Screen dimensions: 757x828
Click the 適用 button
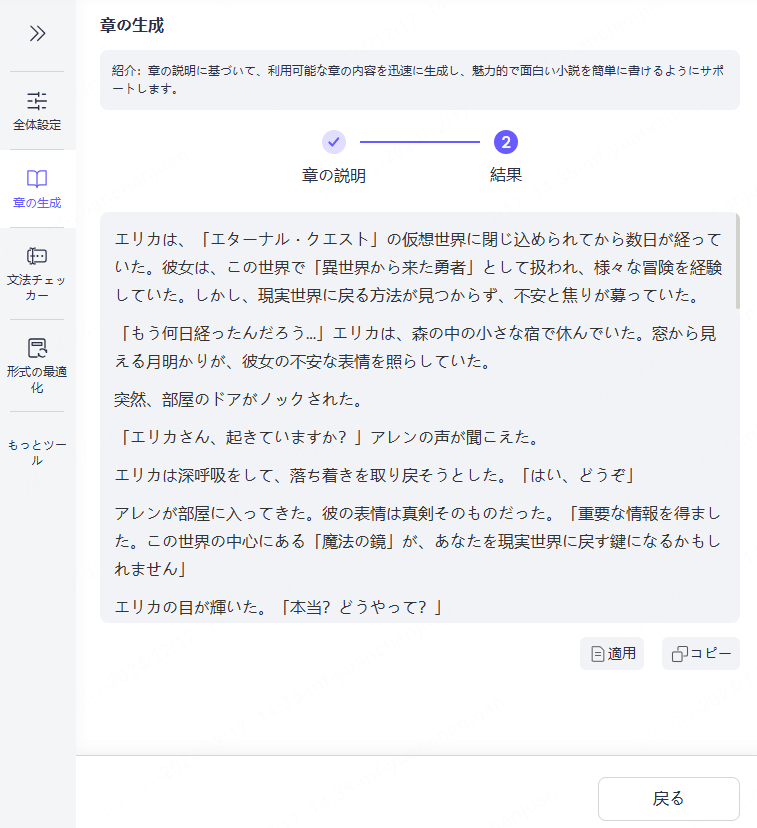612,654
